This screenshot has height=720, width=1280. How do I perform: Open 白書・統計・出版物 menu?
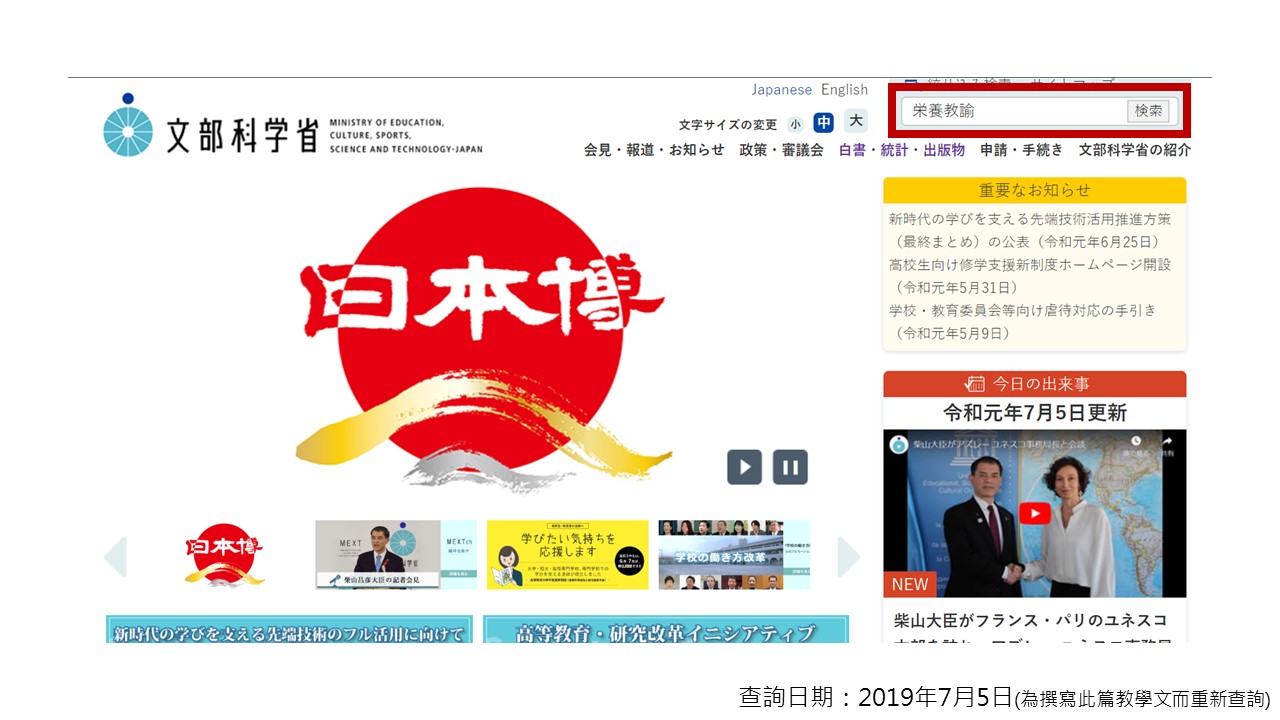[902, 150]
